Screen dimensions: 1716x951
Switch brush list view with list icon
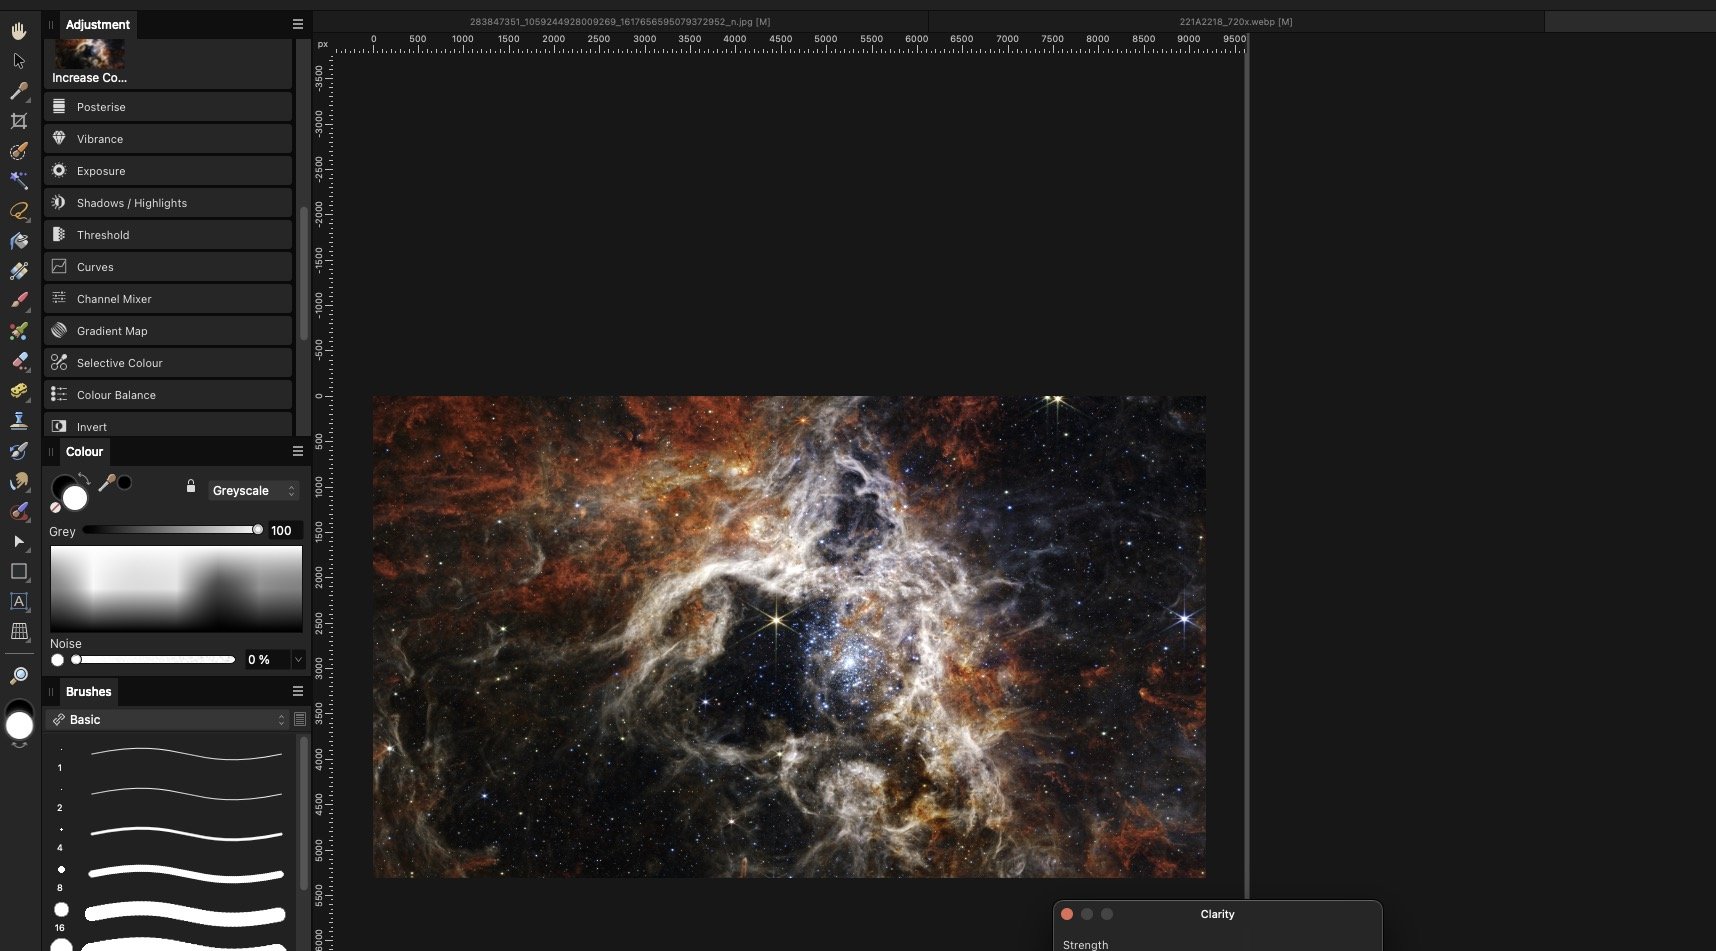300,720
